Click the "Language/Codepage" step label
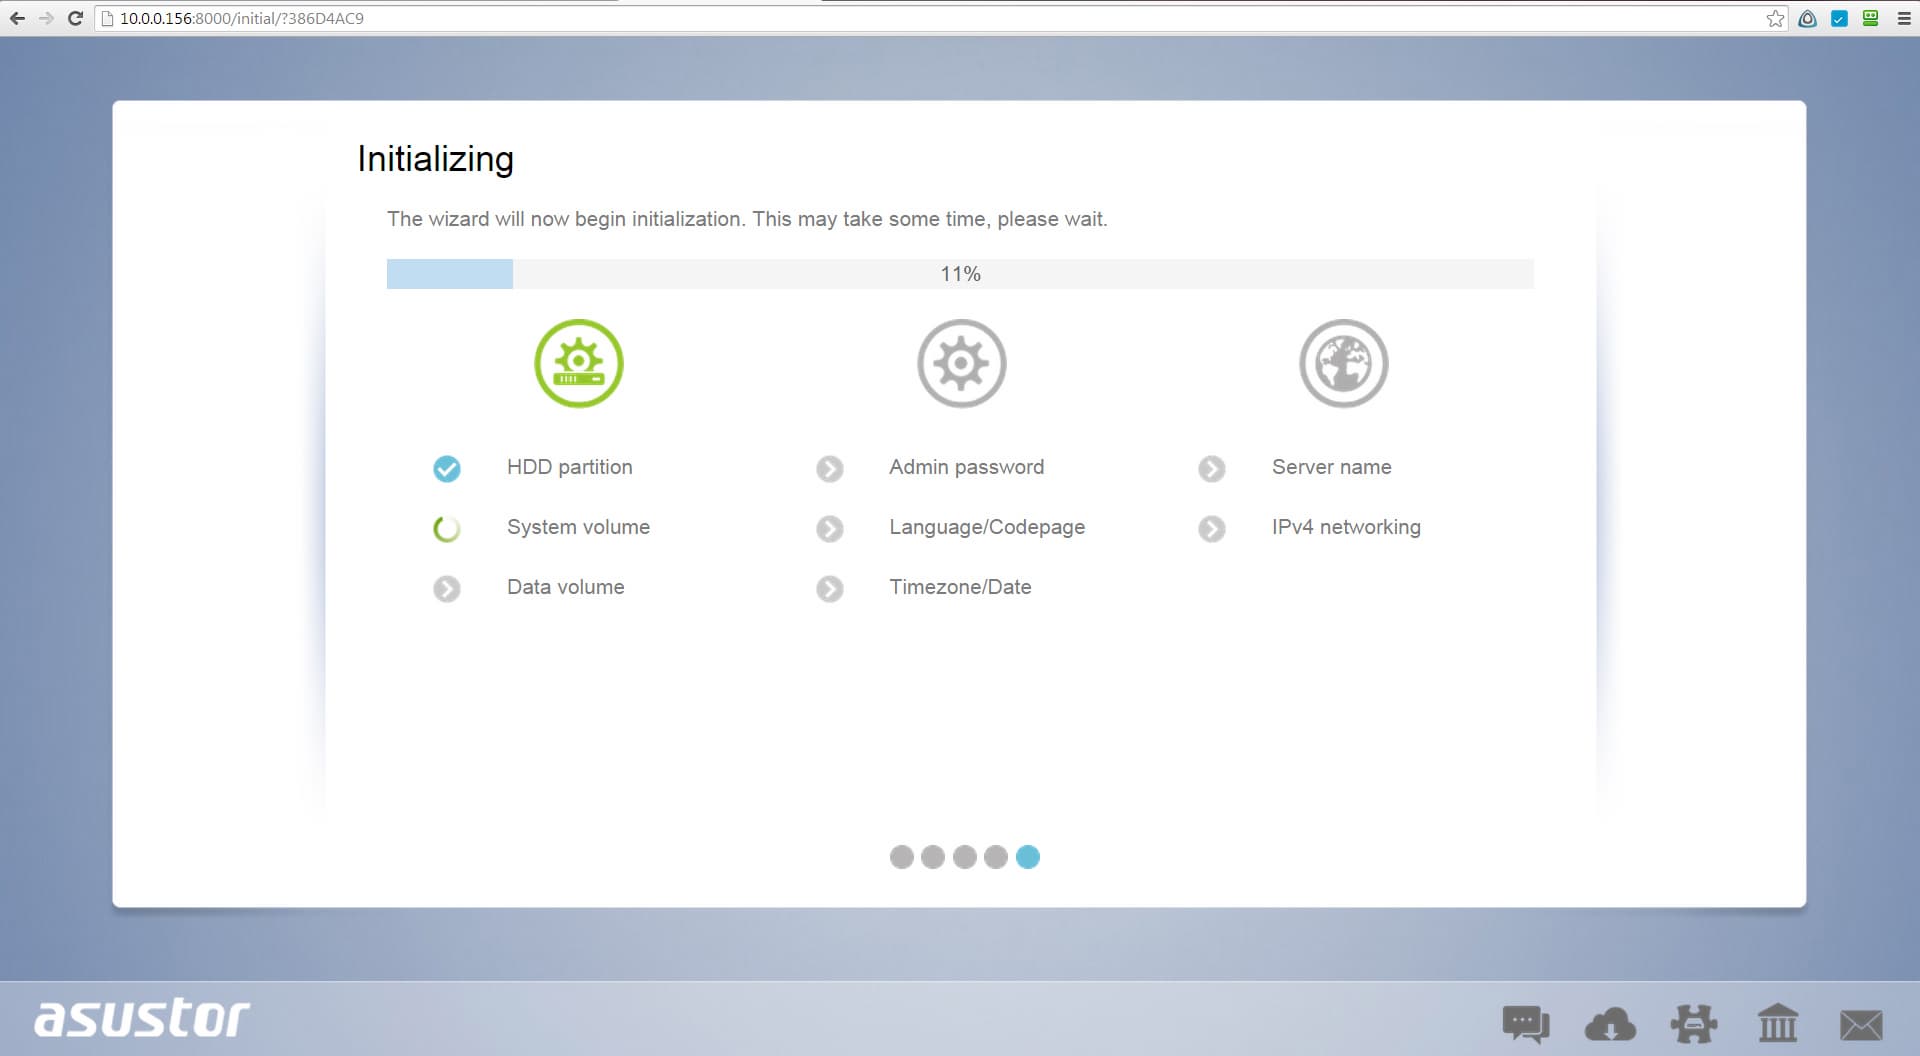 987,527
